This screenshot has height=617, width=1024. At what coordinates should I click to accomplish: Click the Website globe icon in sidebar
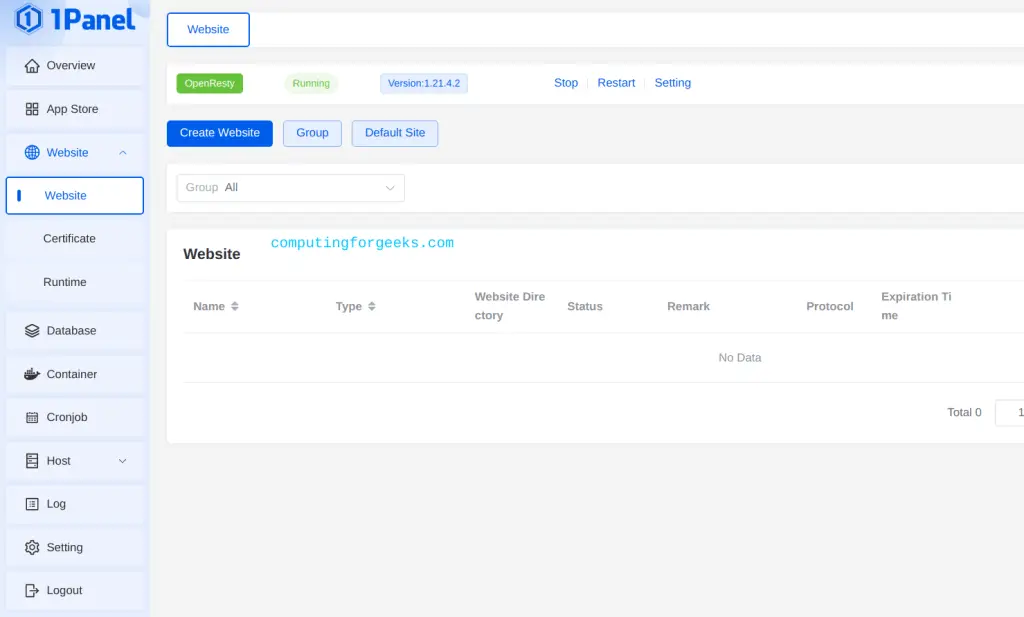tap(31, 153)
